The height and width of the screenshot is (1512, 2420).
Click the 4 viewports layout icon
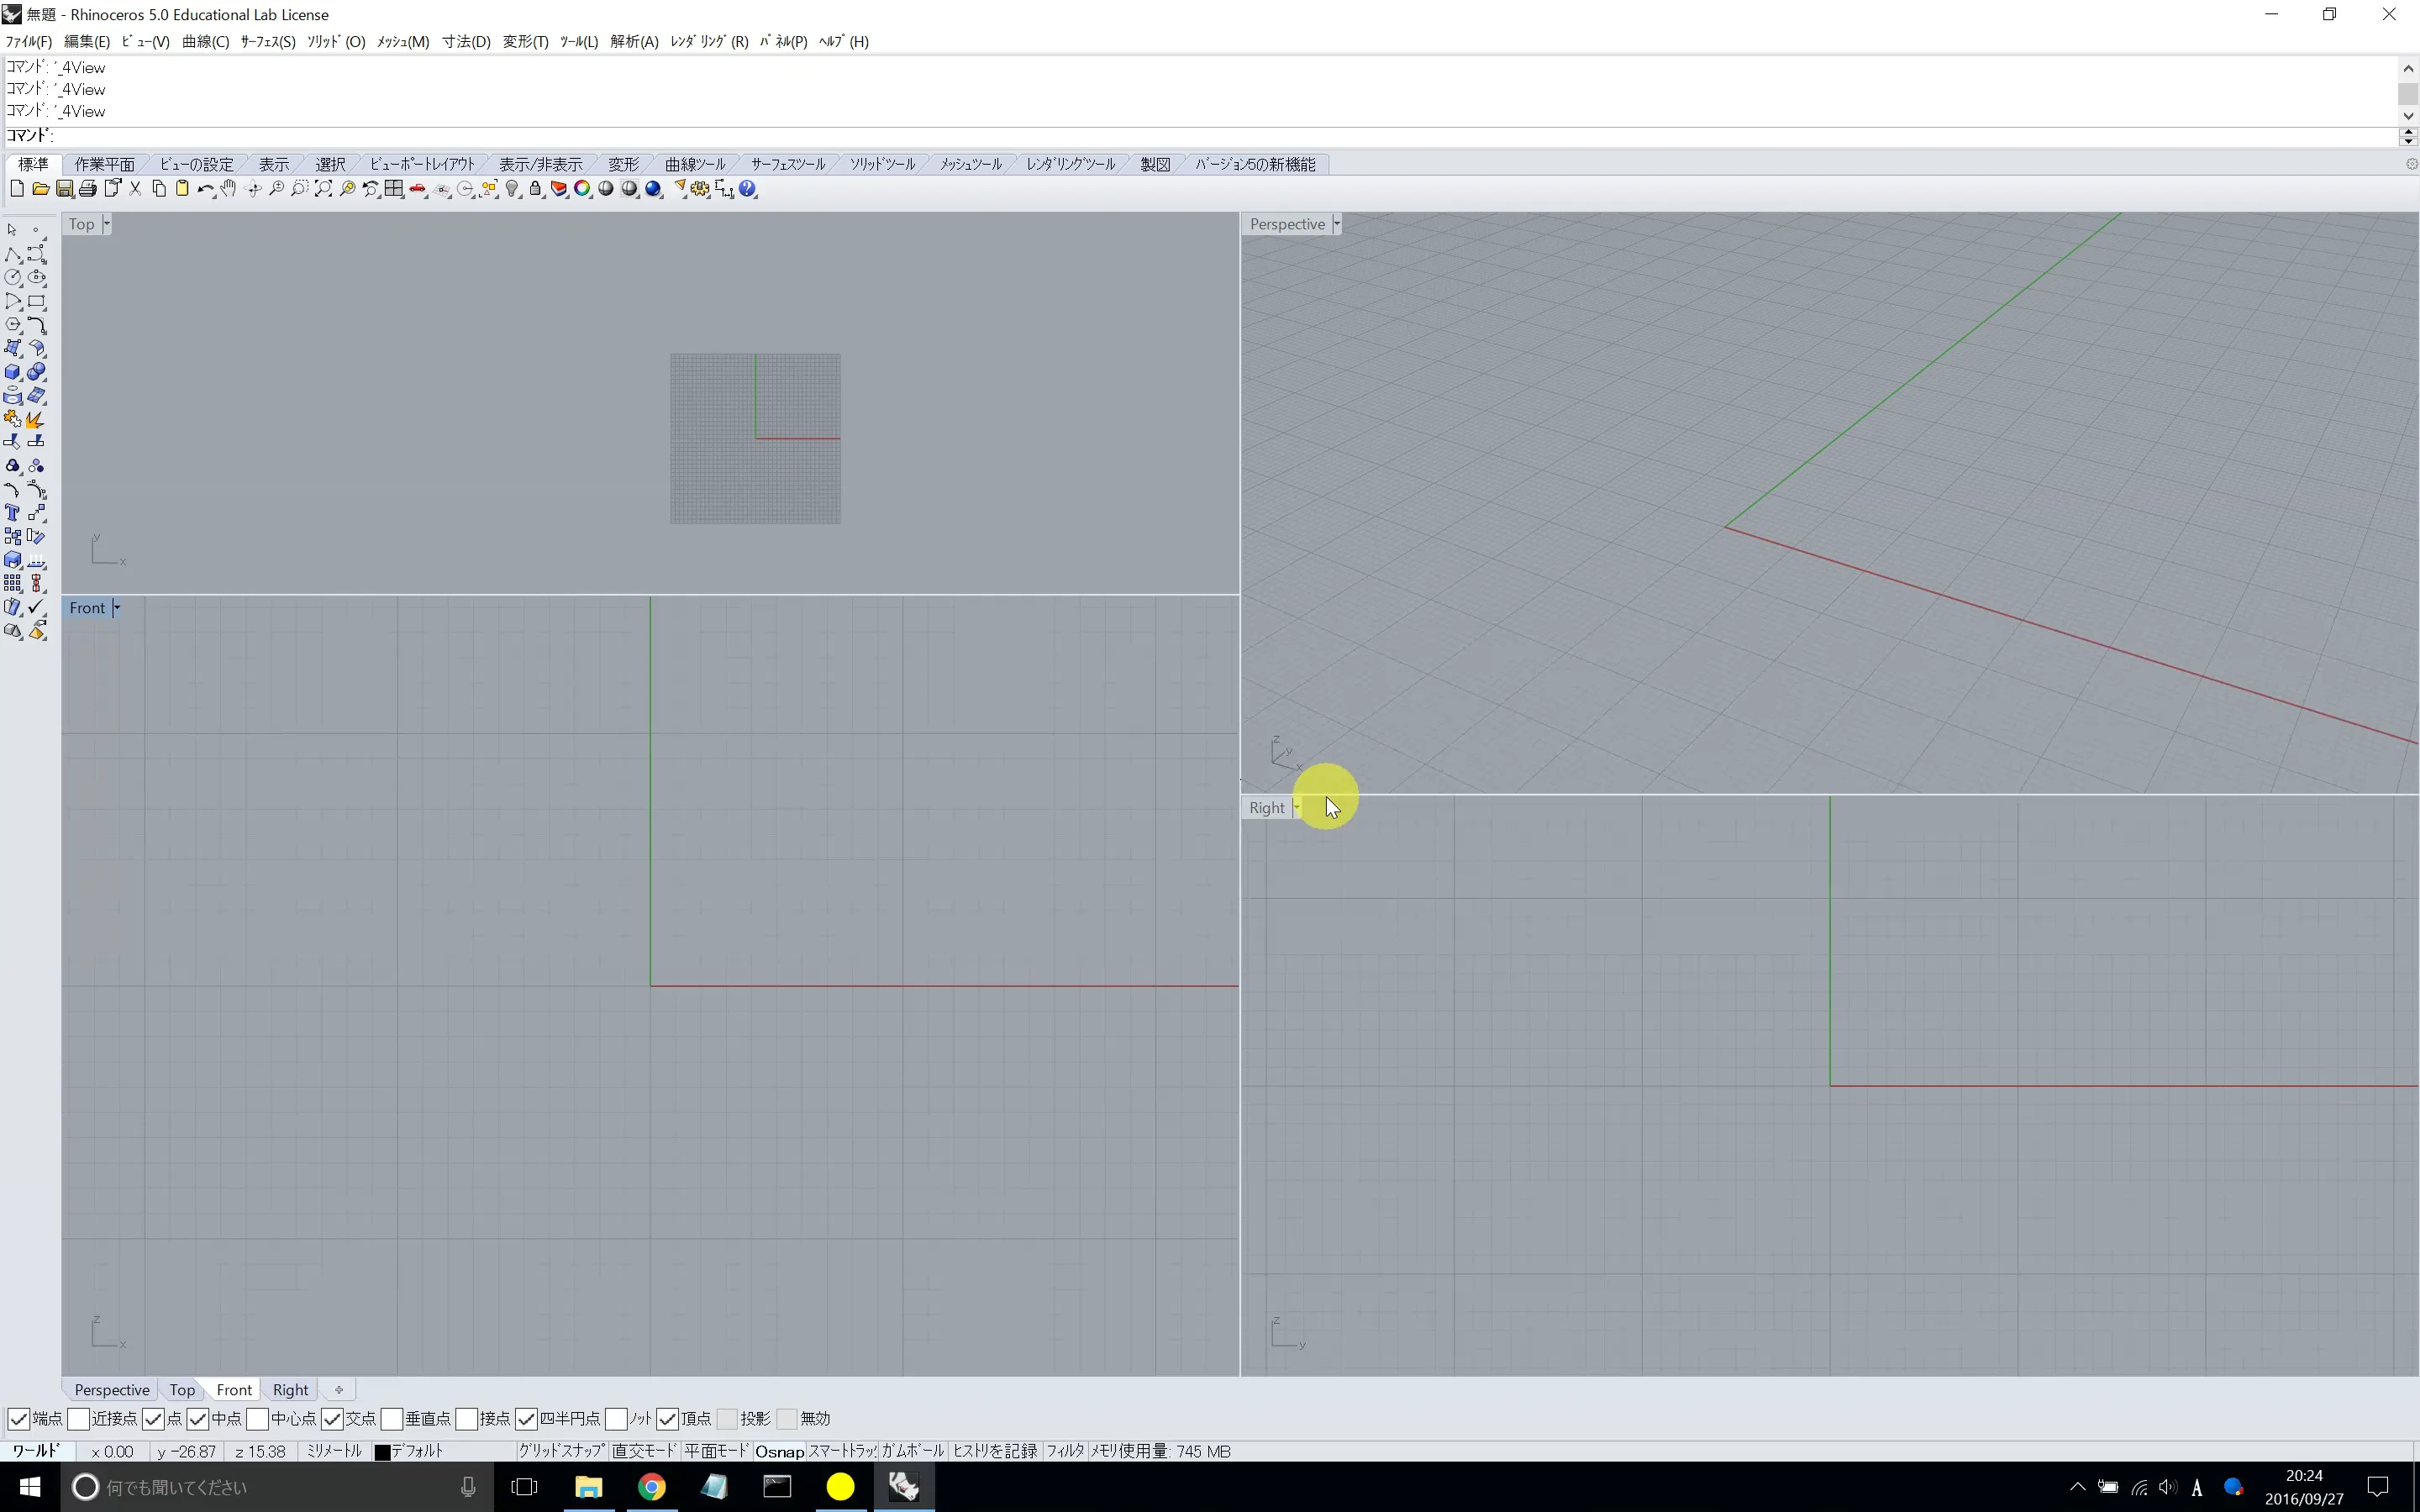(x=394, y=189)
